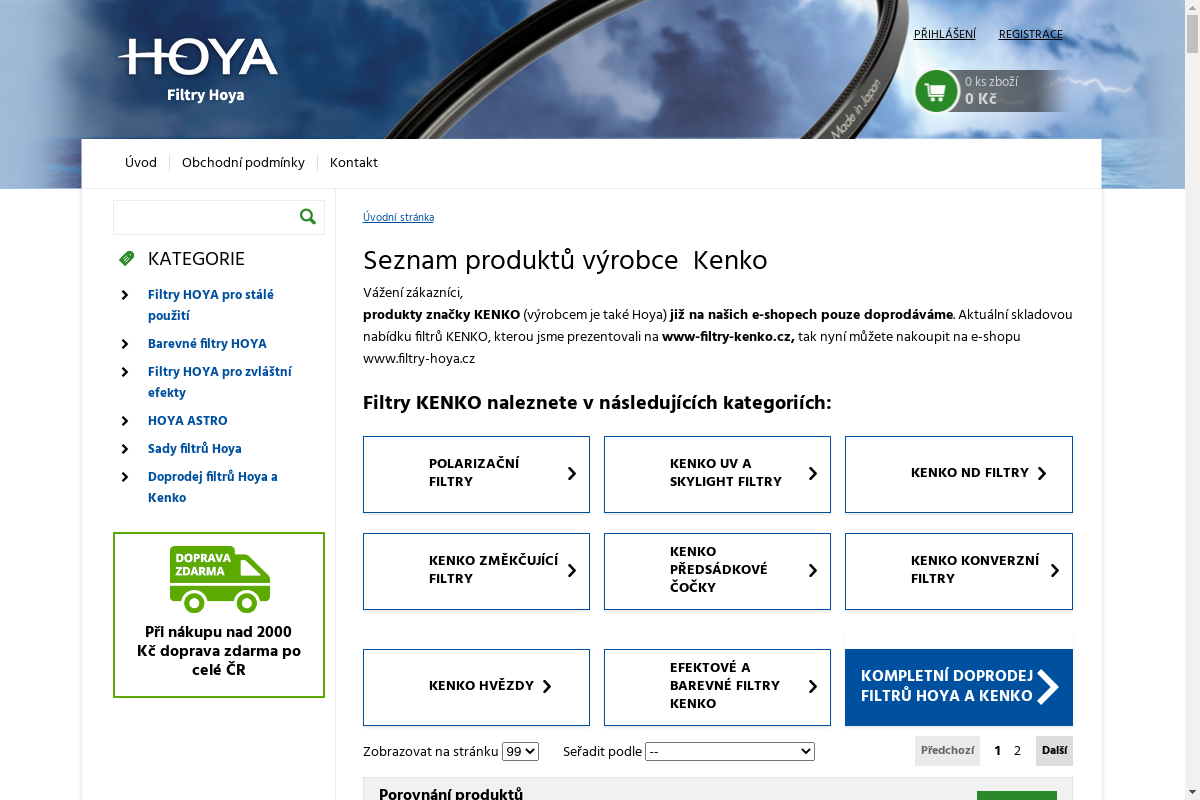The height and width of the screenshot is (800, 1200).
Task: Select page 2 of results
Action: point(1017,750)
